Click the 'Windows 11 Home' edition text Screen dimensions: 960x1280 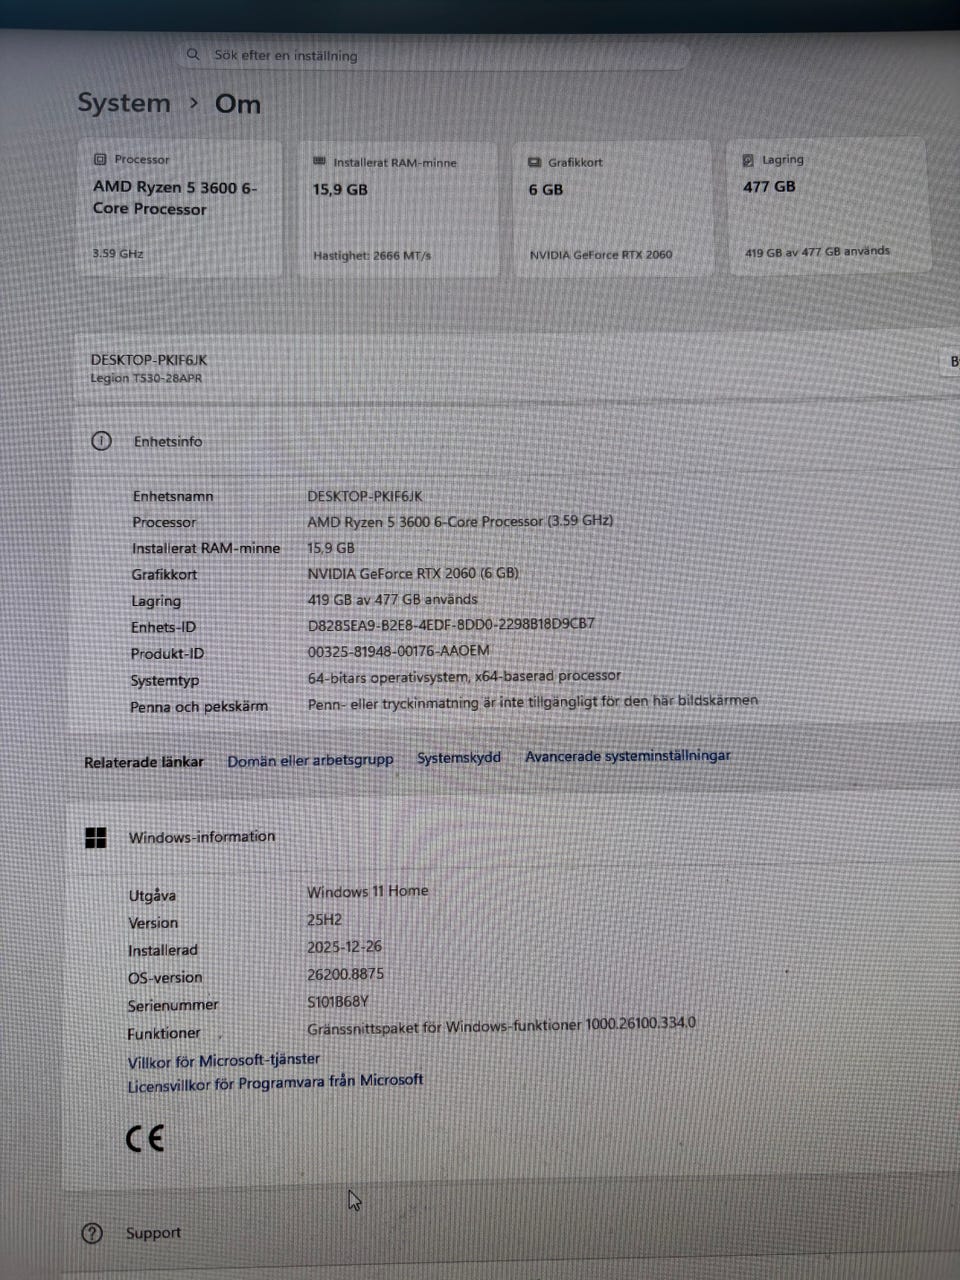coord(367,891)
